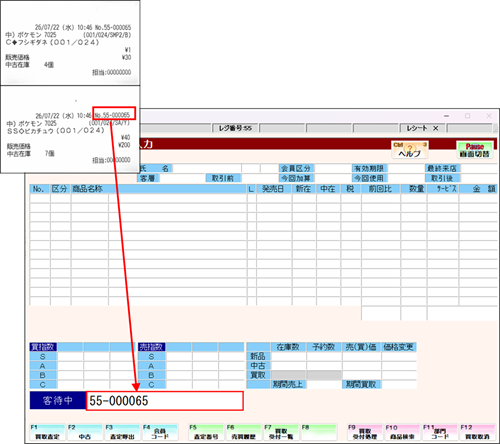The width and height of the screenshot is (500, 444).
Task: Click the No. column header
Action: click(x=39, y=189)
